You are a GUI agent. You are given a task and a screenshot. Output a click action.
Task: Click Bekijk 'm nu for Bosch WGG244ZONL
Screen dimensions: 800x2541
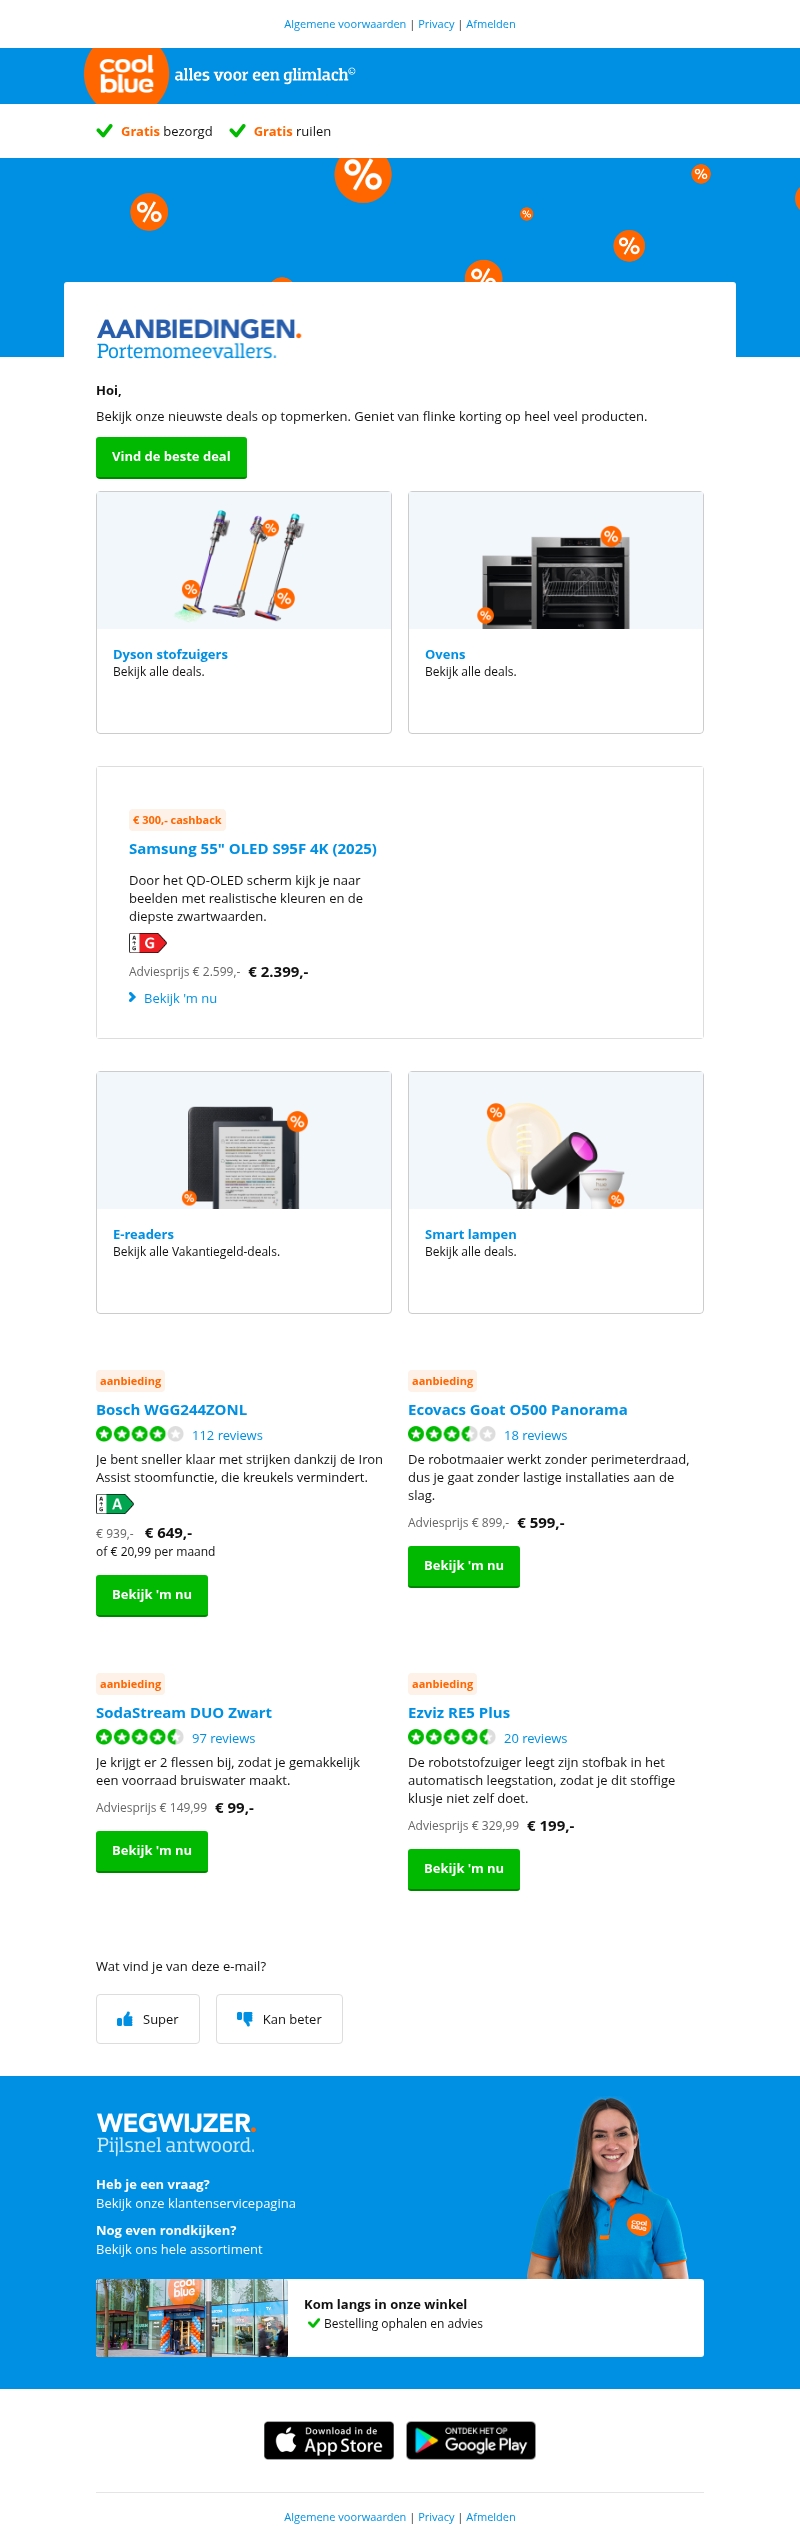(x=152, y=1595)
